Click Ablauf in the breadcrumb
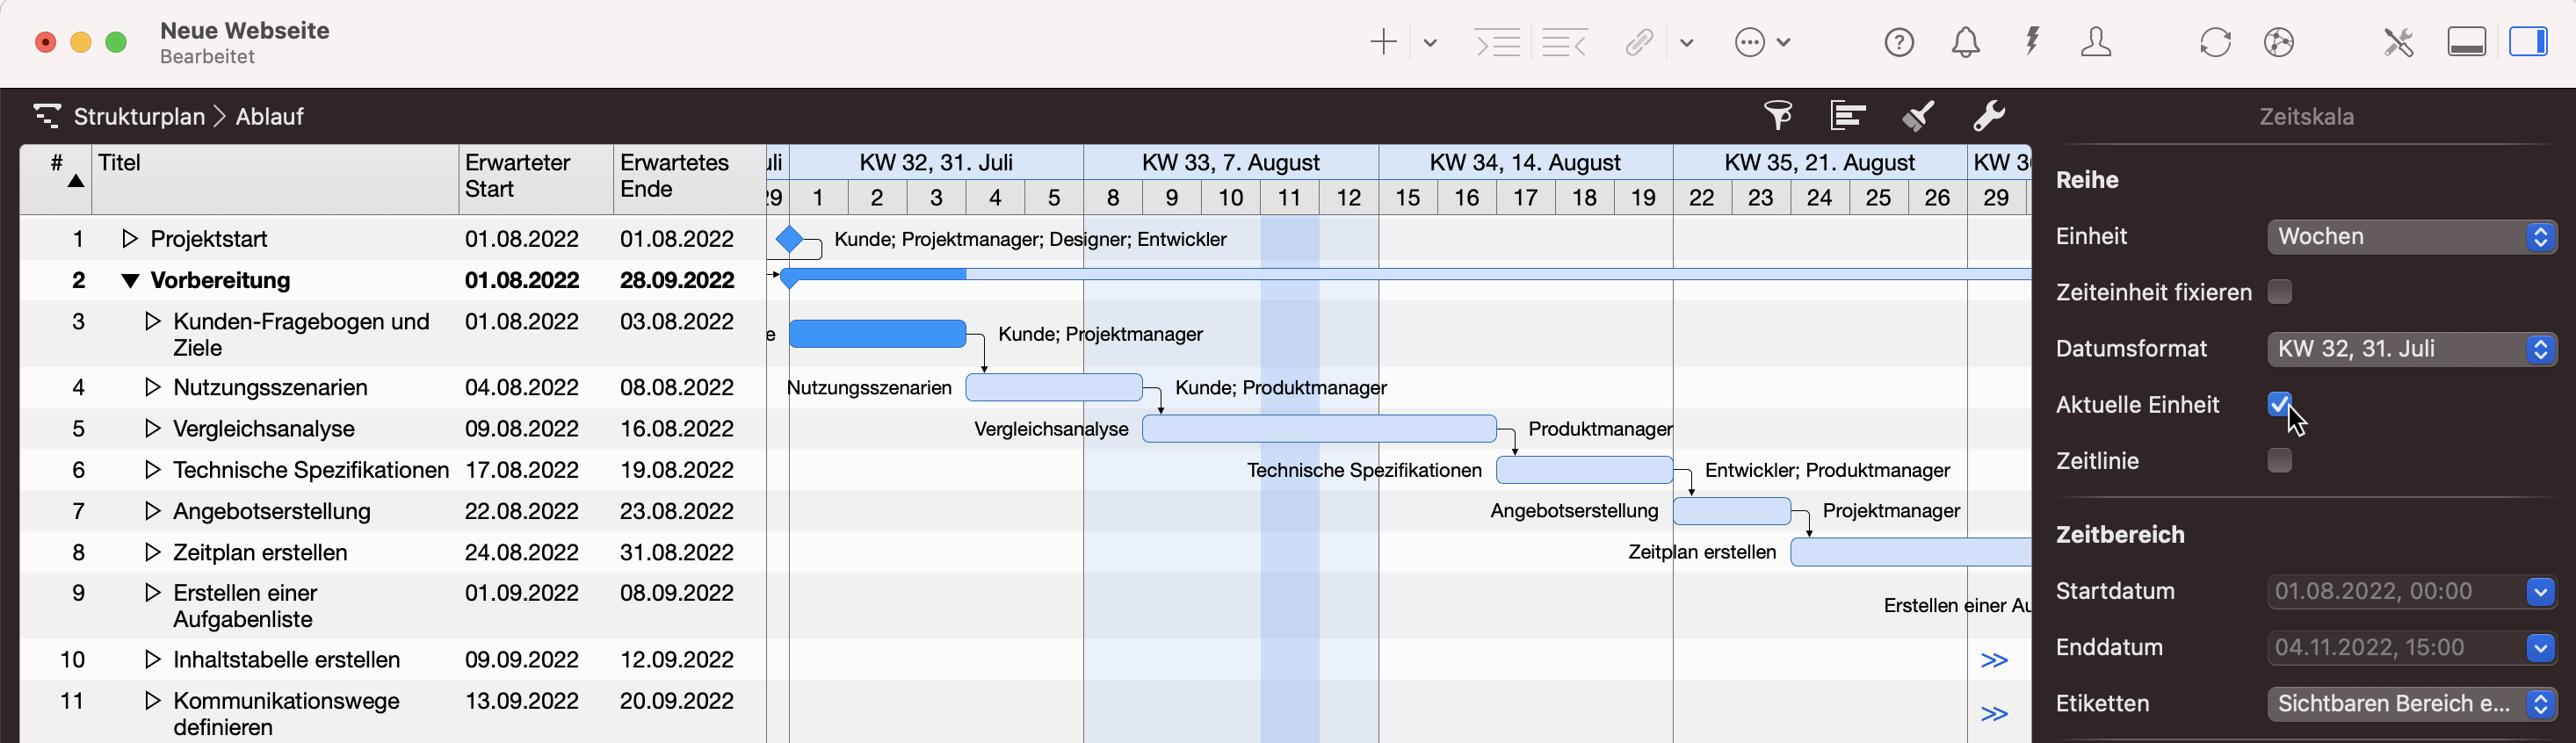2576x743 pixels. pos(269,117)
